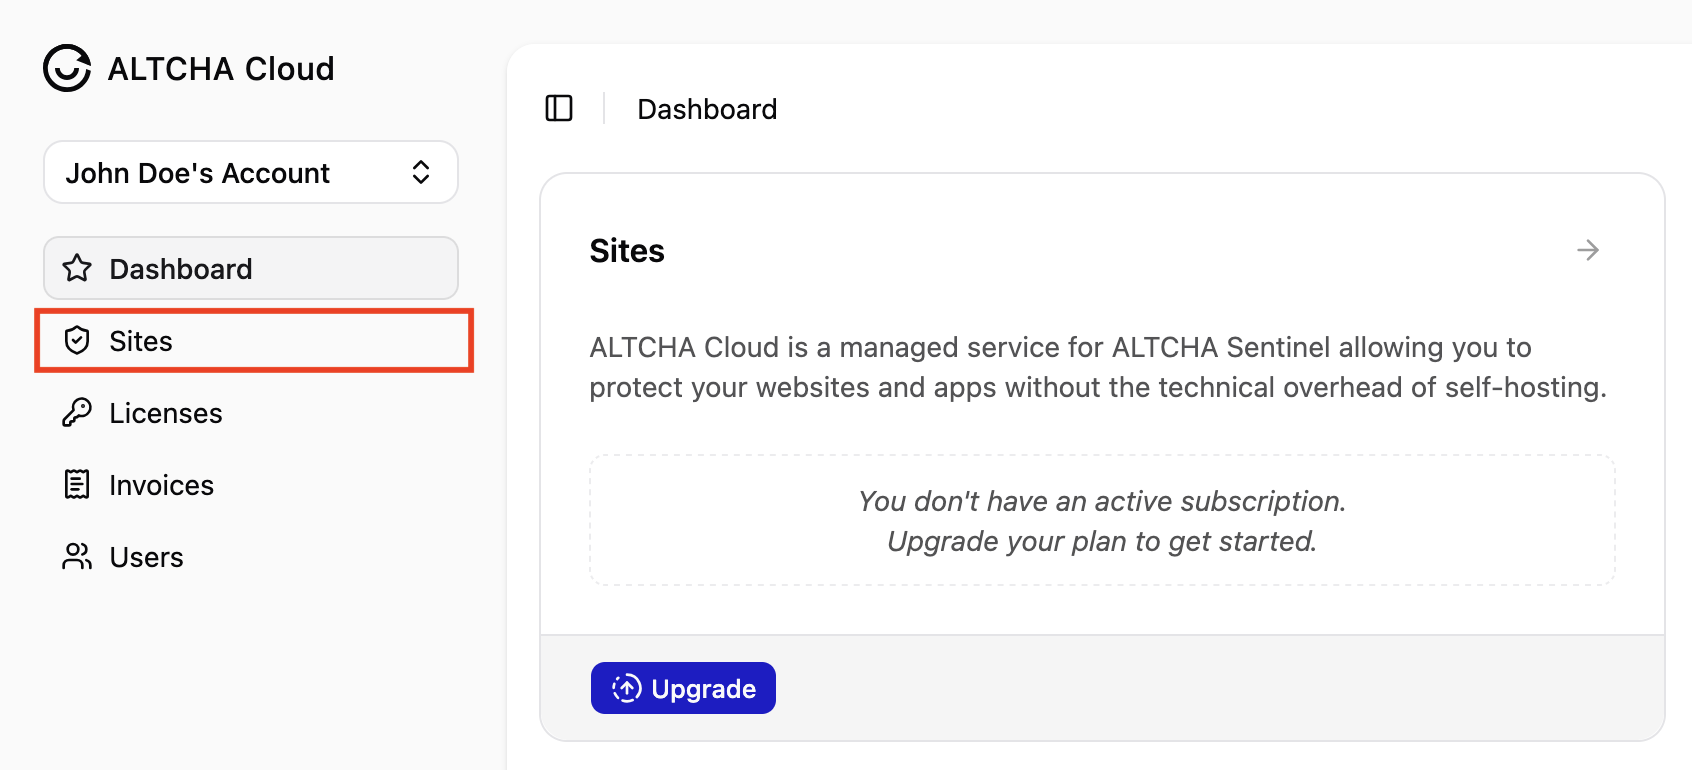The image size is (1692, 770).
Task: Open John Doe's Account switcher
Action: 251,172
